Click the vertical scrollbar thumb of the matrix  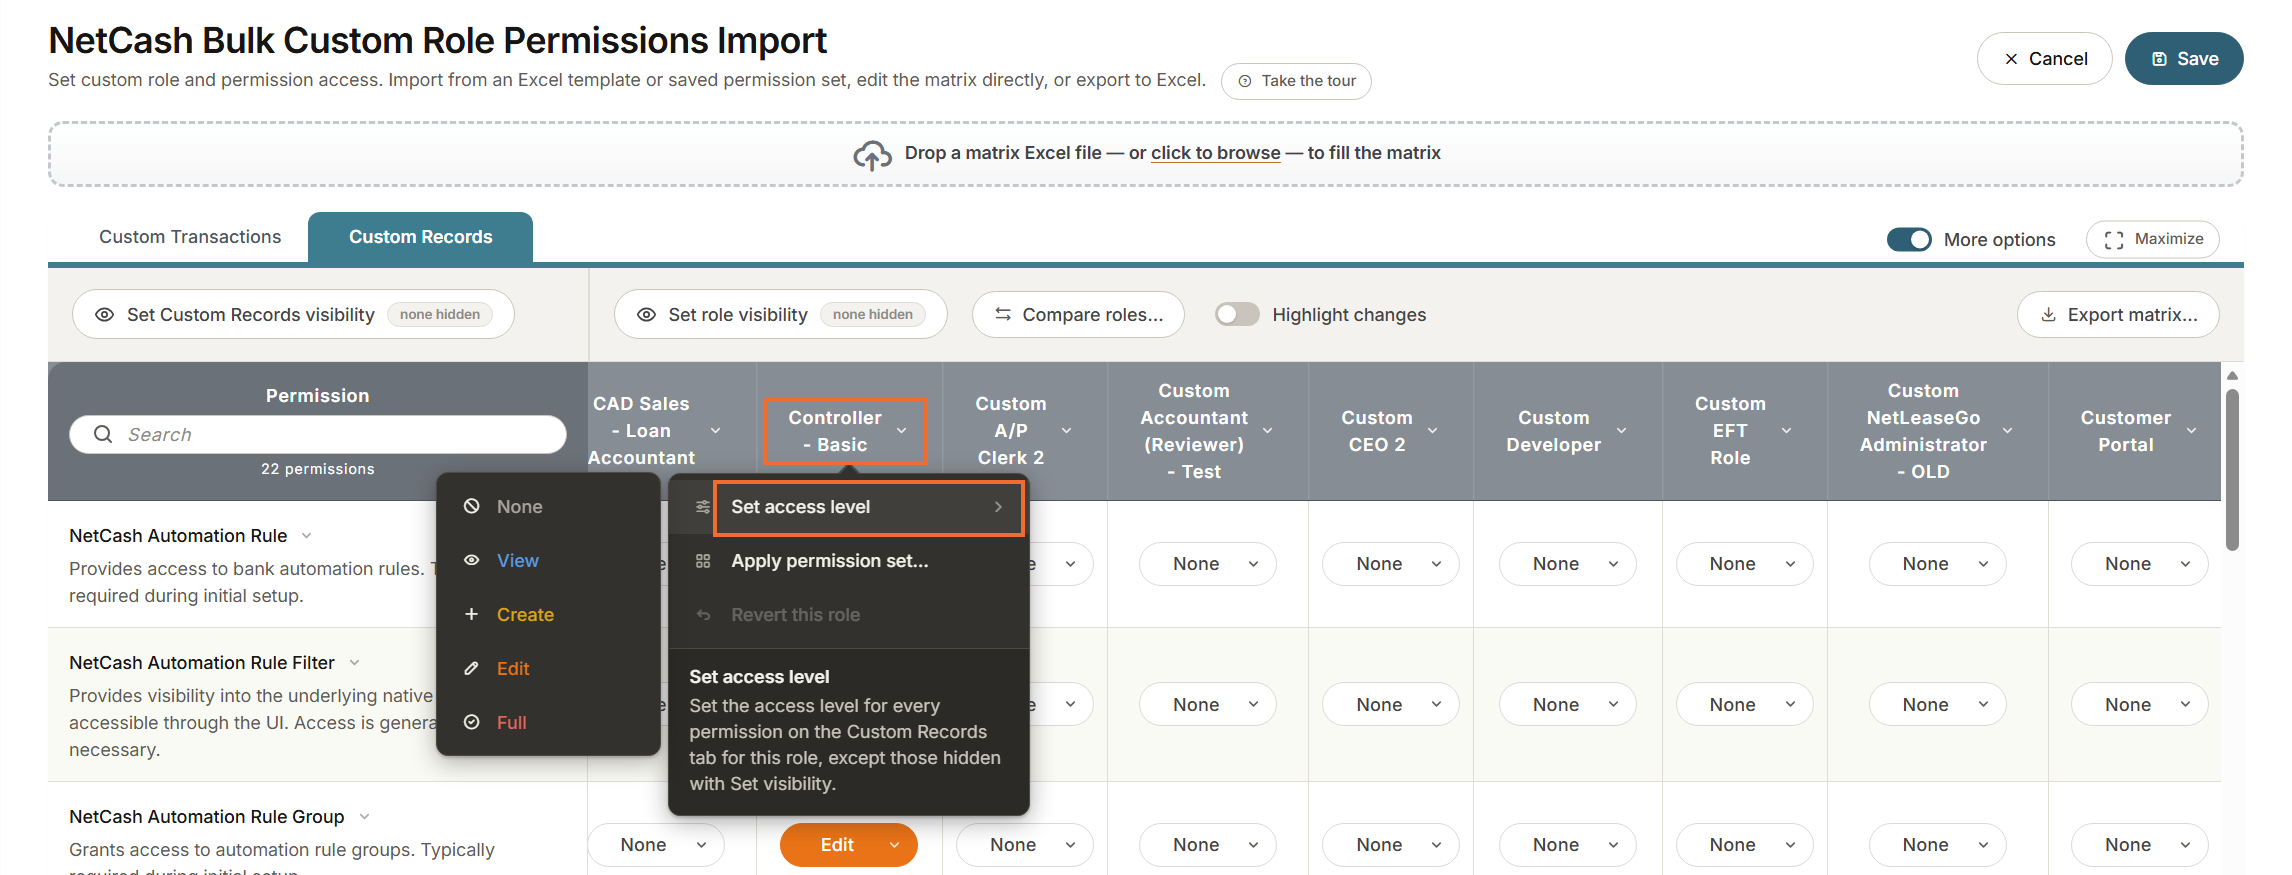click(x=2232, y=470)
